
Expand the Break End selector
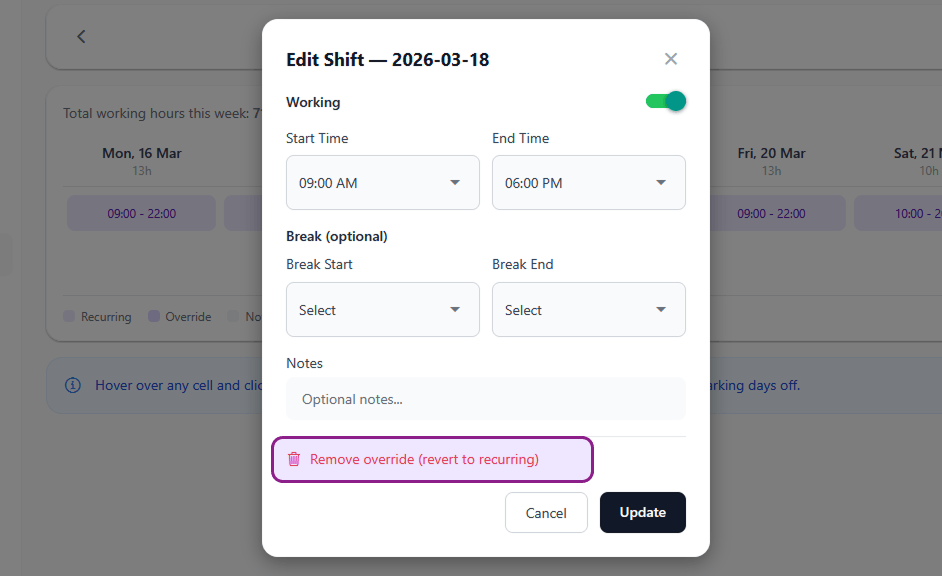tap(588, 310)
